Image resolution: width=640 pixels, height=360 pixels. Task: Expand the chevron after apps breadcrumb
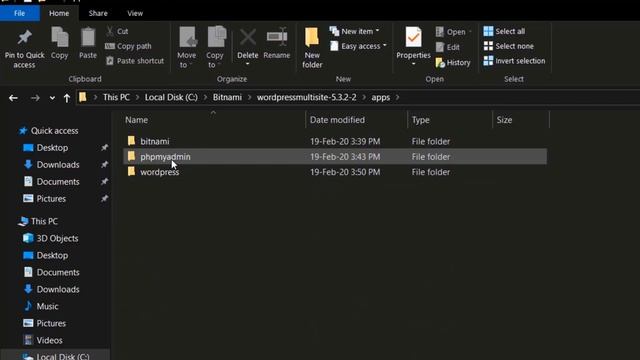397,98
